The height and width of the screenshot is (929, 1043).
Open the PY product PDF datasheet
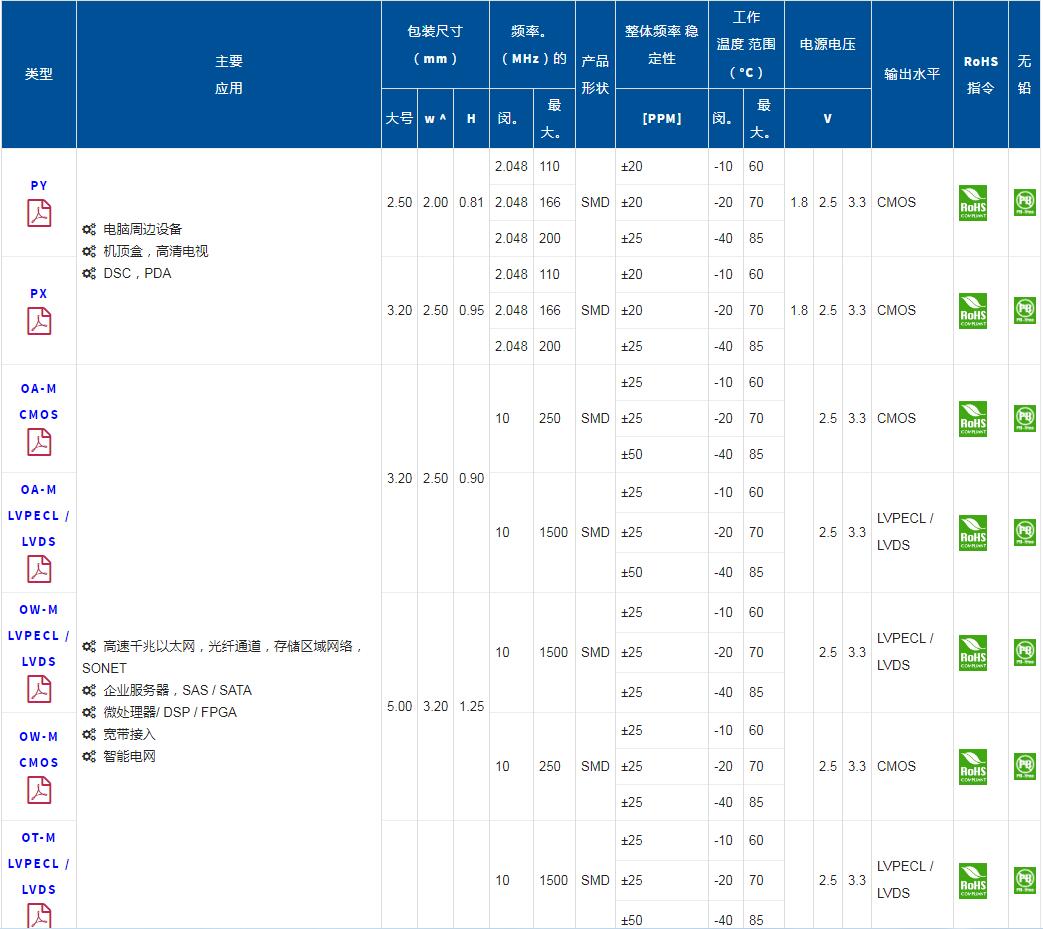(x=39, y=213)
